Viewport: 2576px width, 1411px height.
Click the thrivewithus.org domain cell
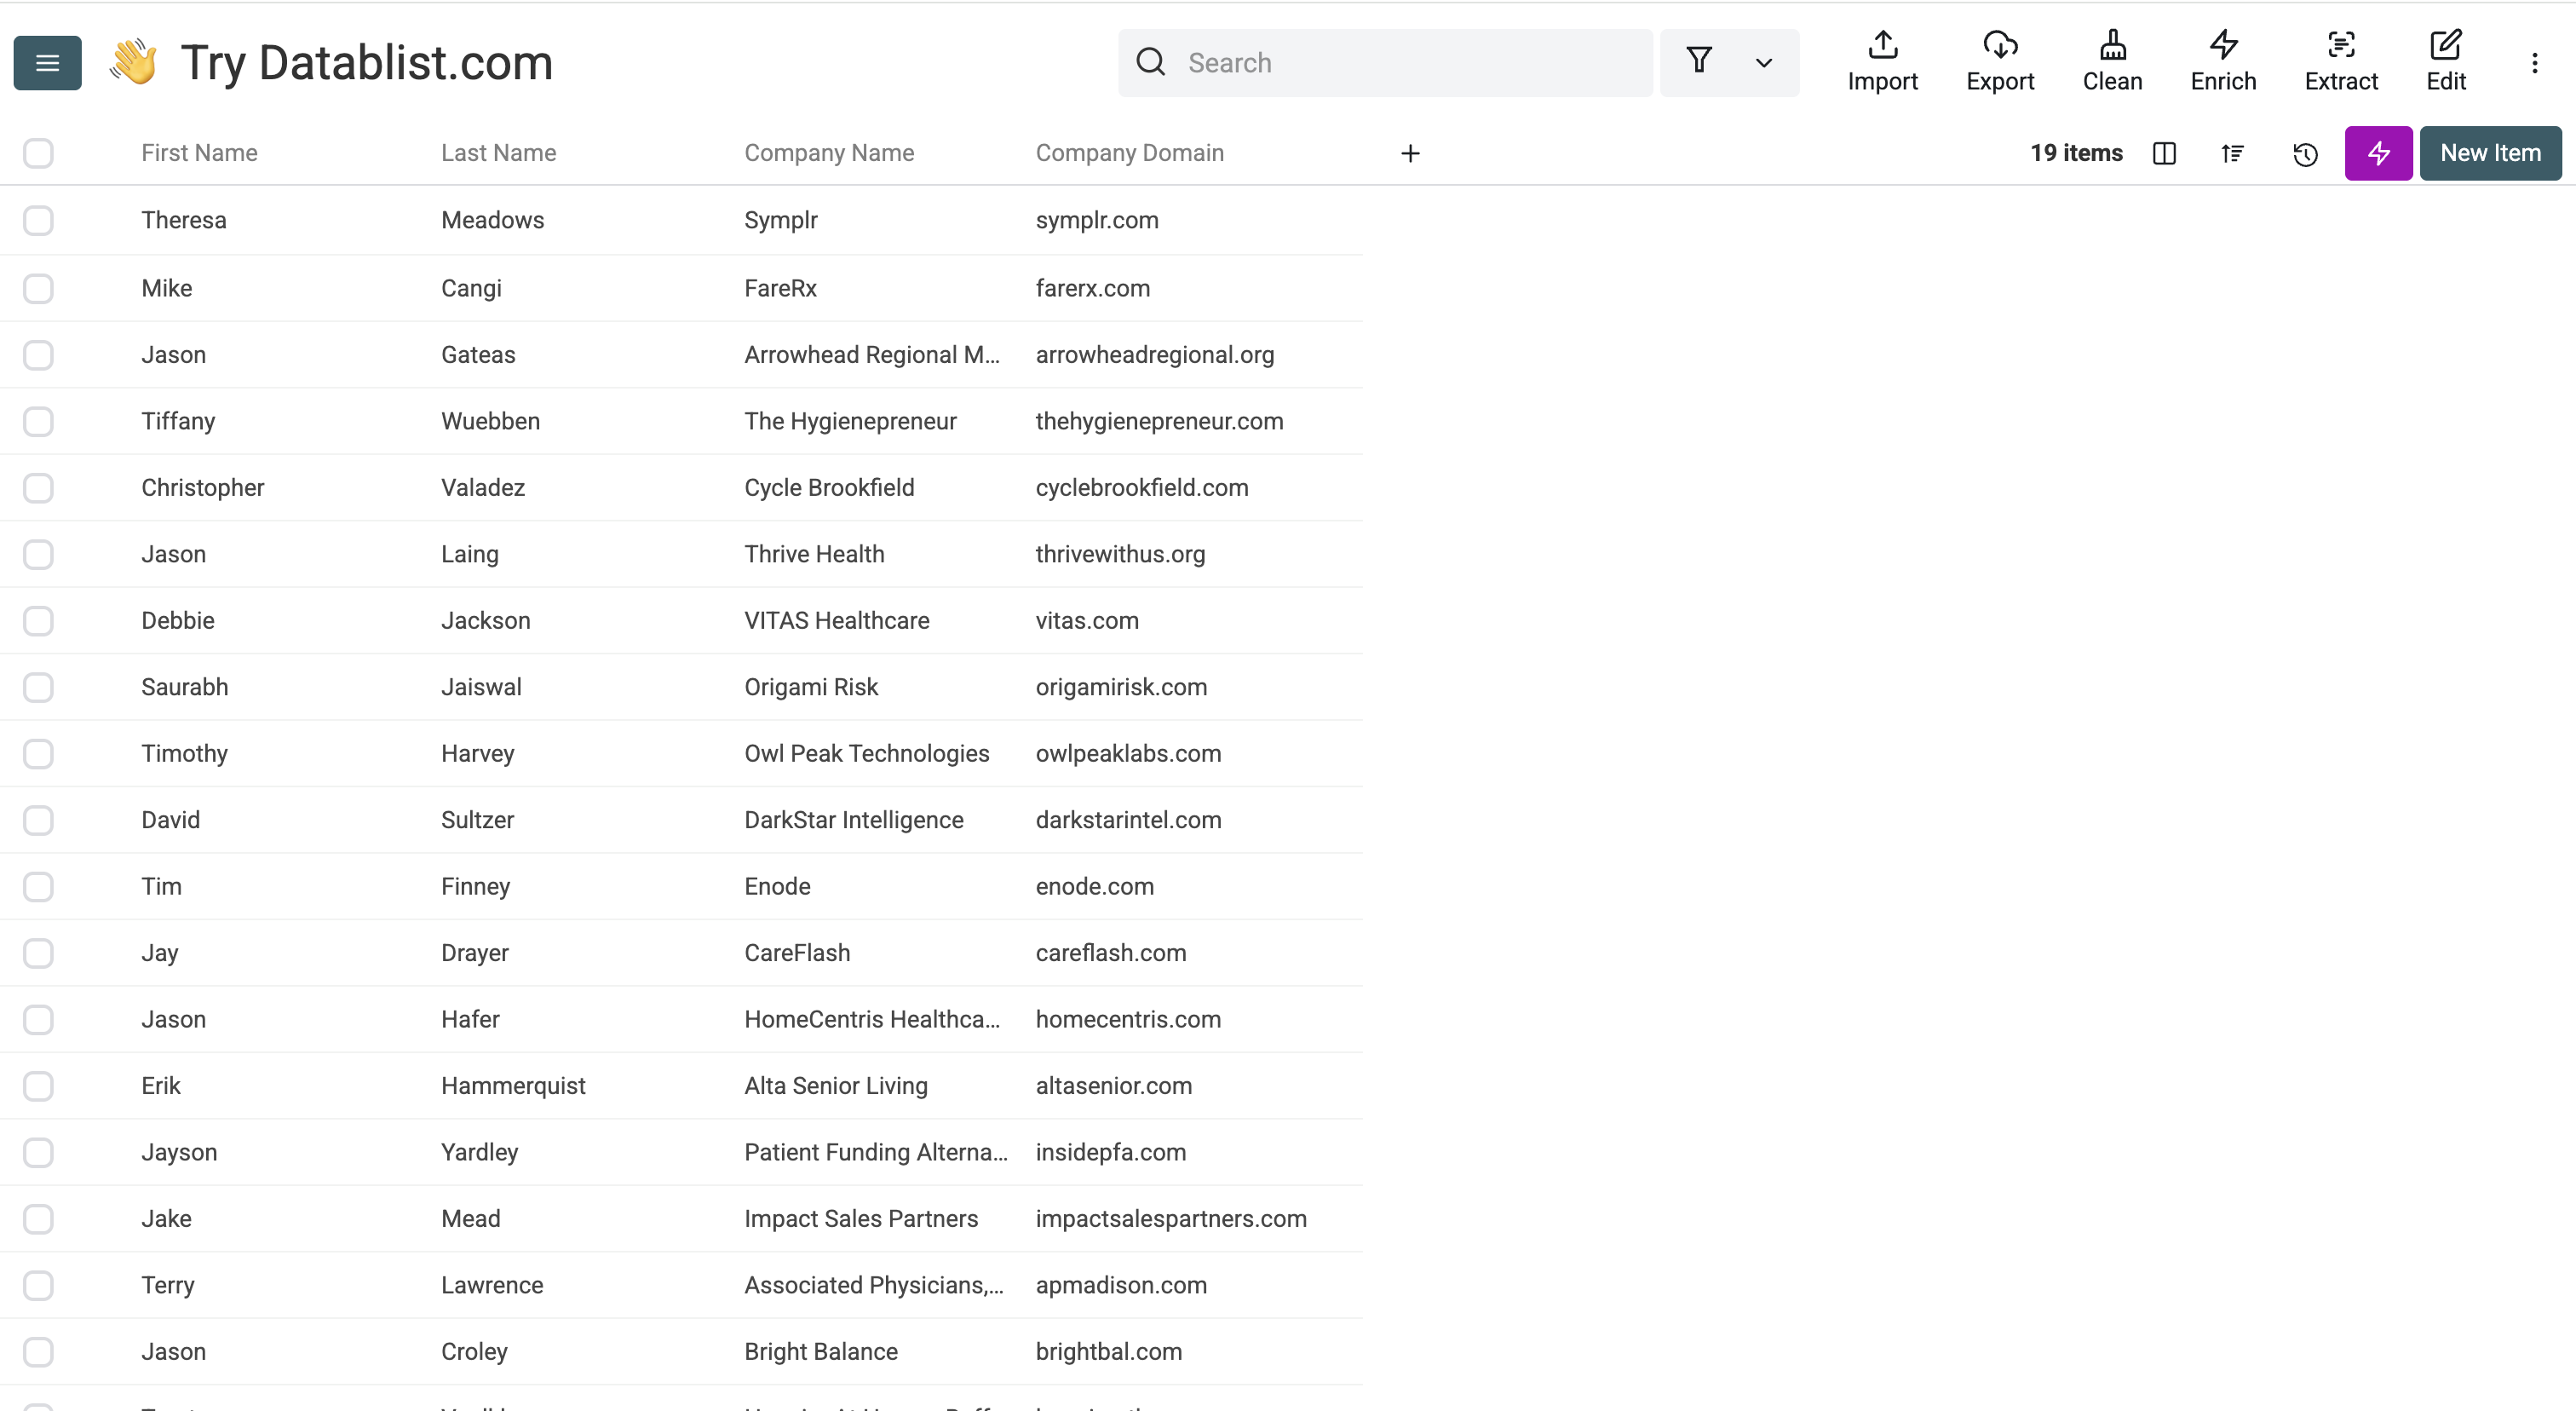(1120, 554)
